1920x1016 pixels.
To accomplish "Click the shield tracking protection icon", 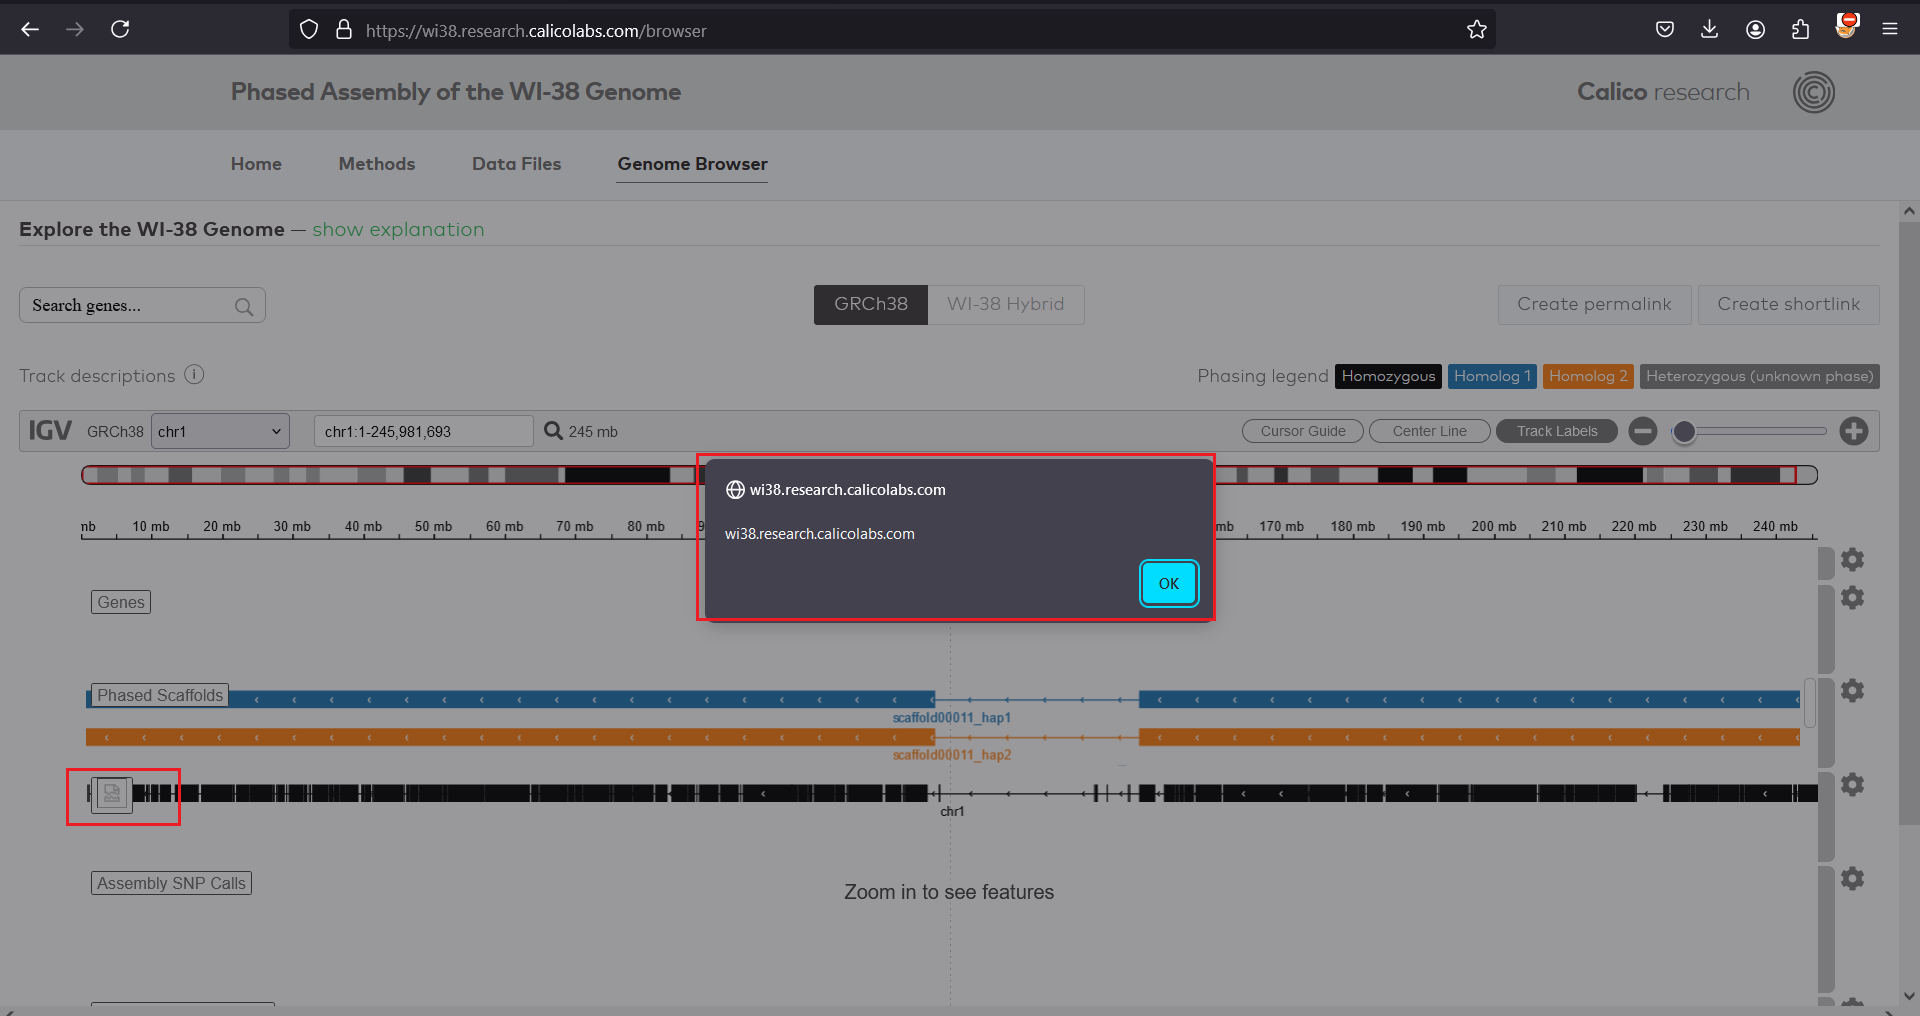I will 309,30.
